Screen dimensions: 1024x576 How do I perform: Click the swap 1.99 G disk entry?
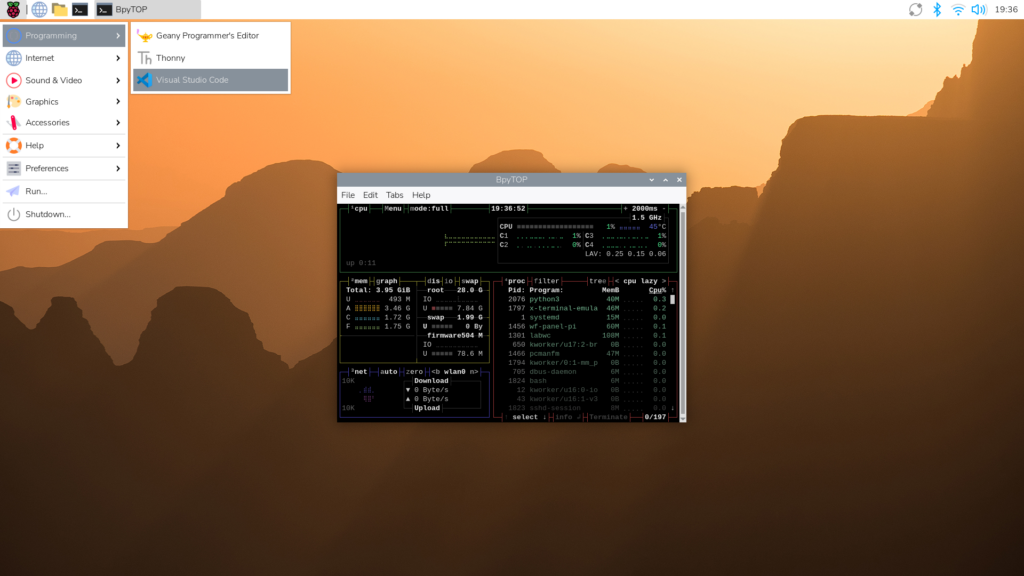[x=455, y=317]
